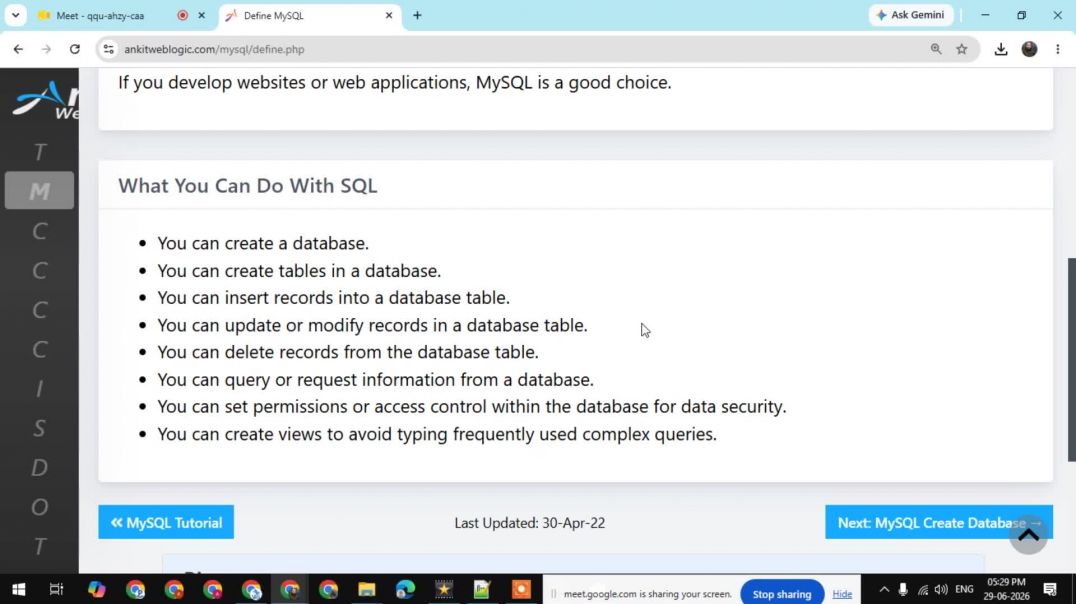Open the green notepad app on taskbar
The width and height of the screenshot is (1076, 604).
click(x=482, y=590)
